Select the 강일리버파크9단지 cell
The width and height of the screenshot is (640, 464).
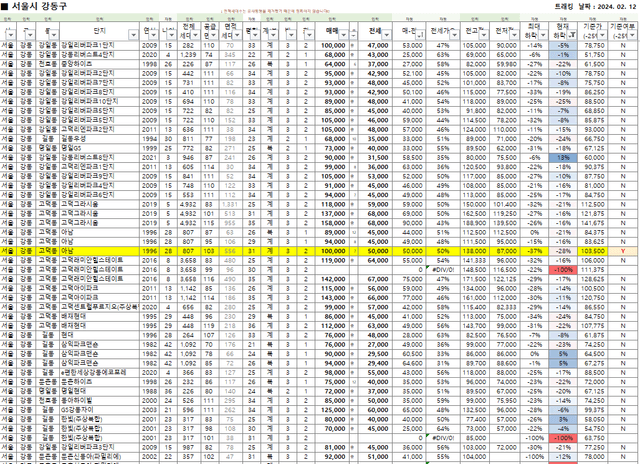coord(99,176)
